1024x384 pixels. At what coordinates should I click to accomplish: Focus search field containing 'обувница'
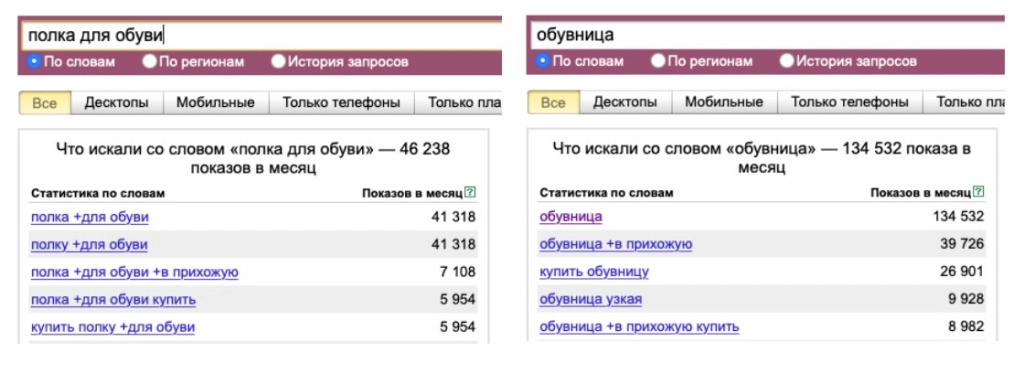coord(767,35)
